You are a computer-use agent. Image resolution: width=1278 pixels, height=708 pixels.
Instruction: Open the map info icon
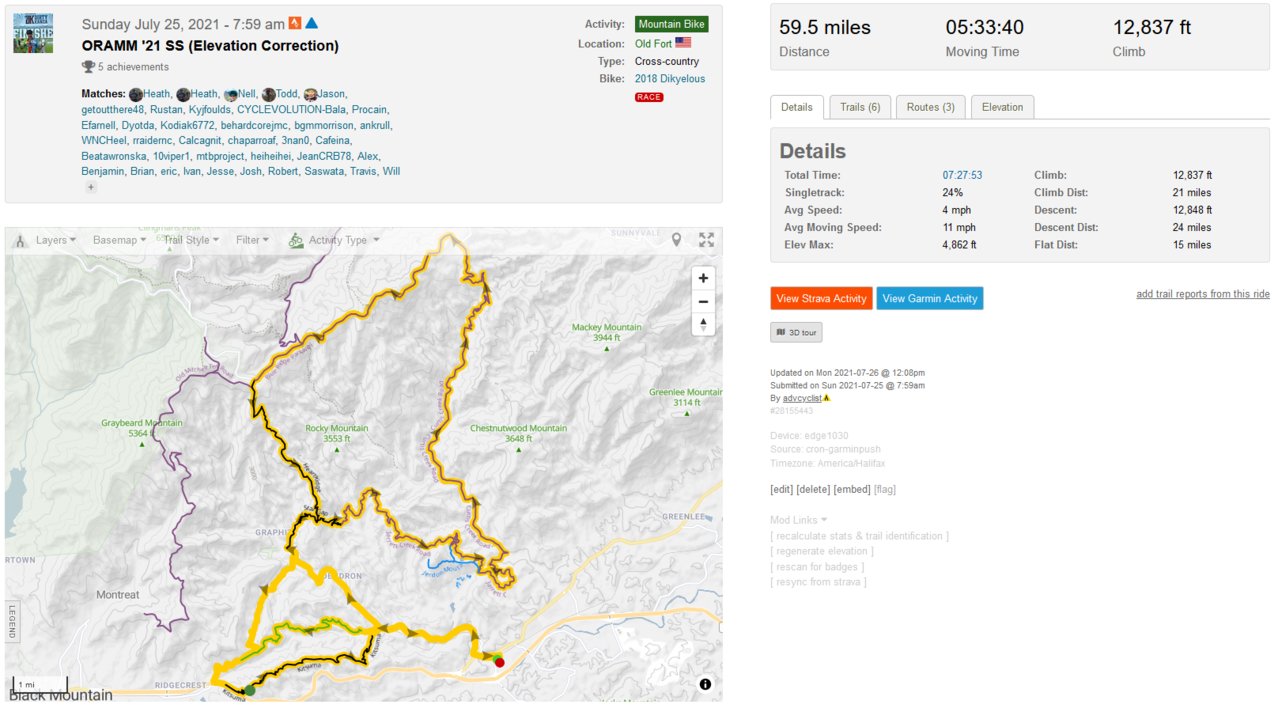tap(705, 684)
